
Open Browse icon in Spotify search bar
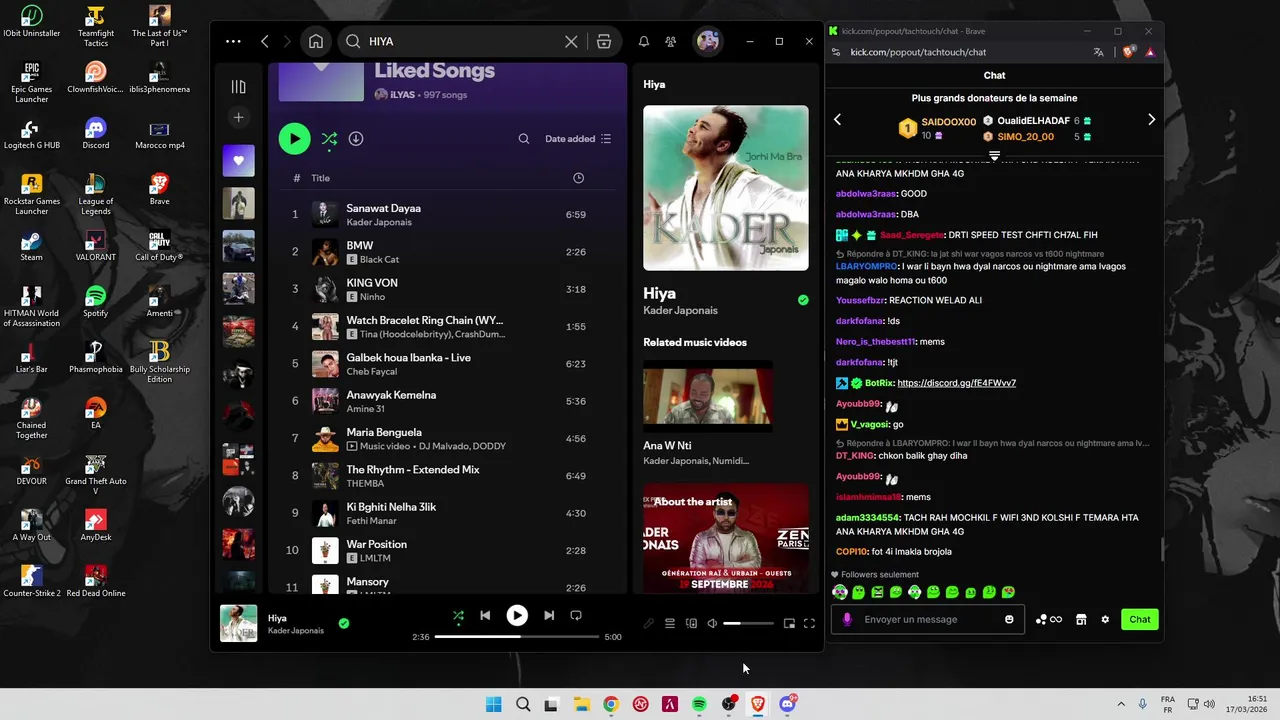(604, 41)
